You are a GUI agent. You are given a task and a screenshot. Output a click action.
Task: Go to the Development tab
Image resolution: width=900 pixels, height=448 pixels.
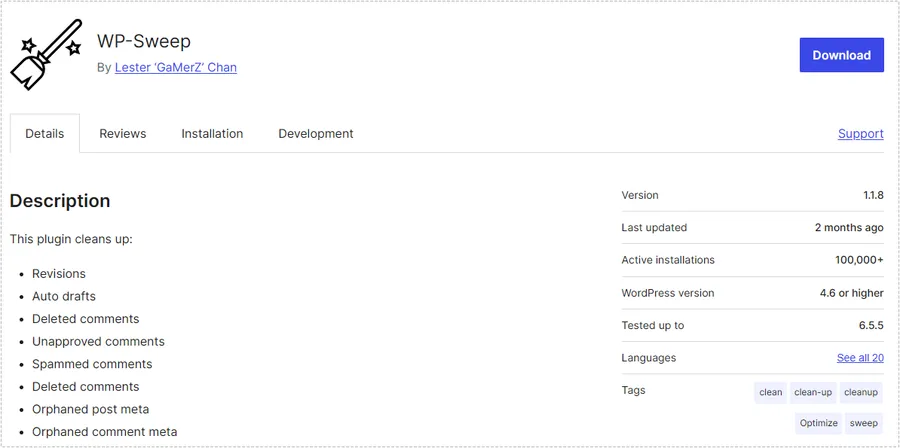pos(316,134)
